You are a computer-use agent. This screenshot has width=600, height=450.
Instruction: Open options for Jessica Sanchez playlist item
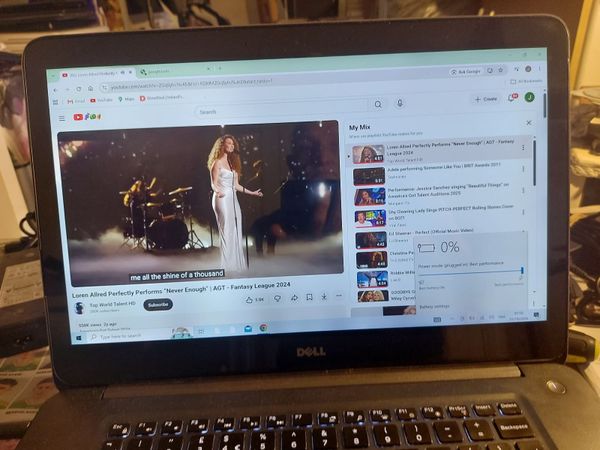[523, 190]
